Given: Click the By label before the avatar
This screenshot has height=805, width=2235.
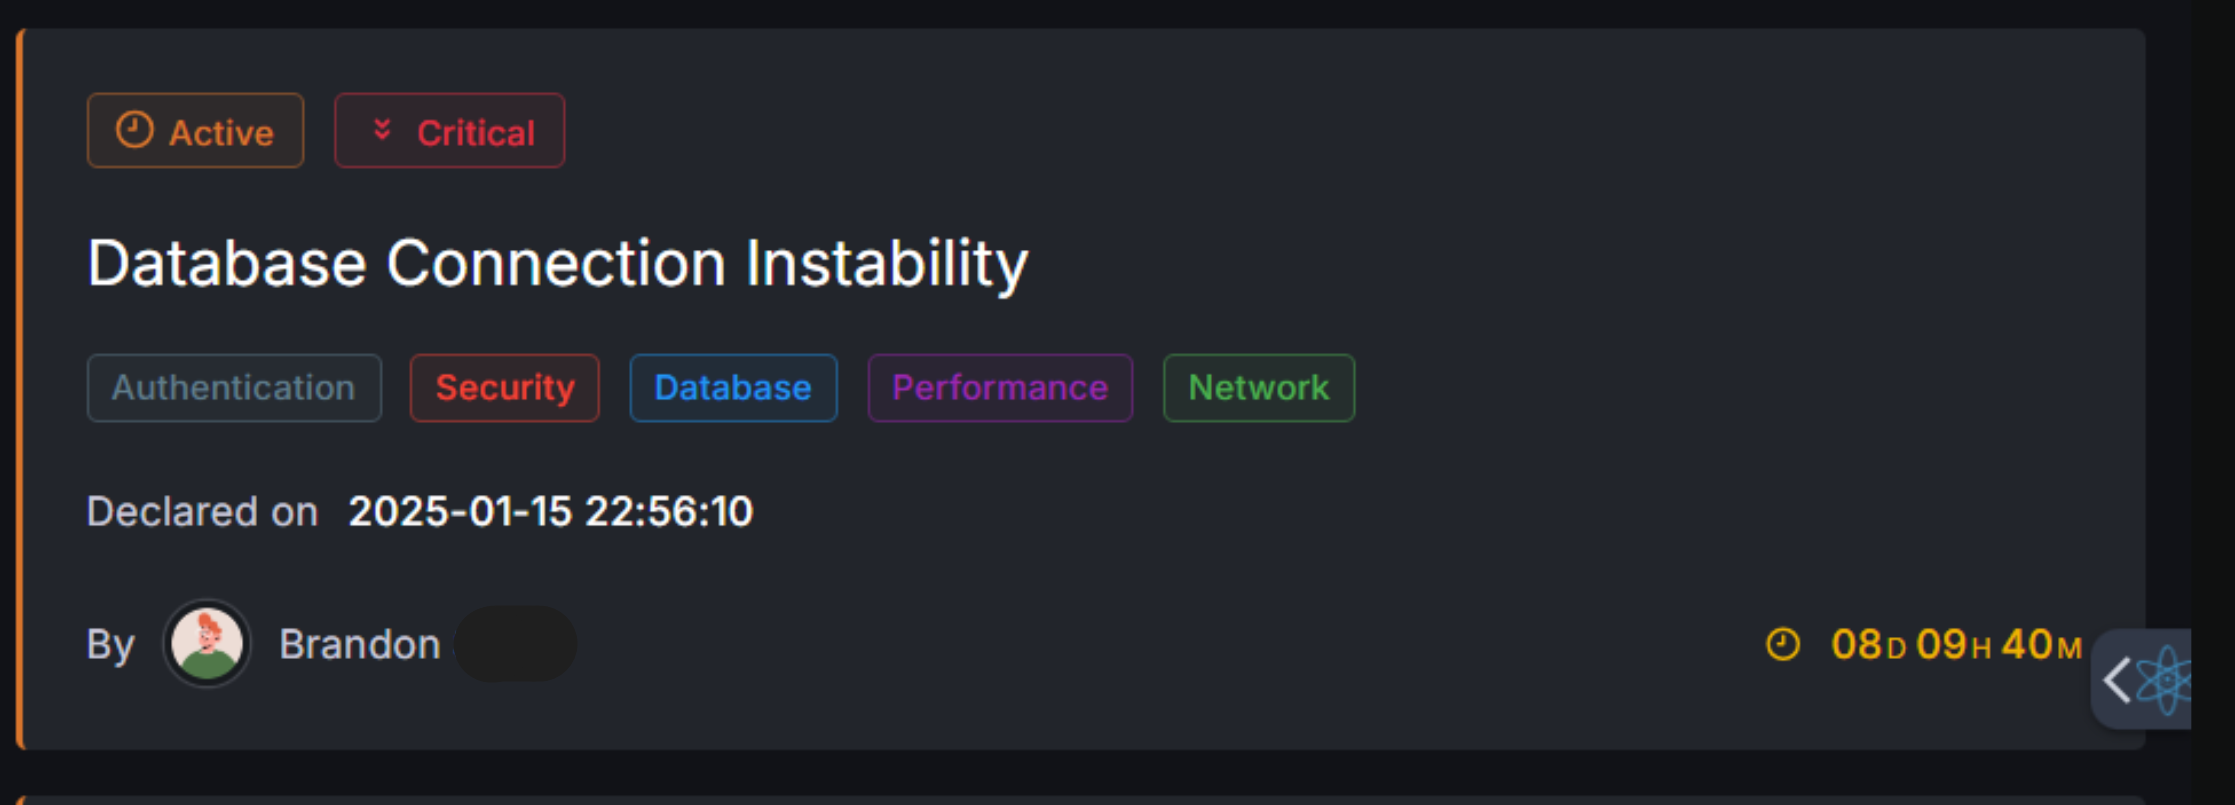Looking at the screenshot, I should (110, 645).
